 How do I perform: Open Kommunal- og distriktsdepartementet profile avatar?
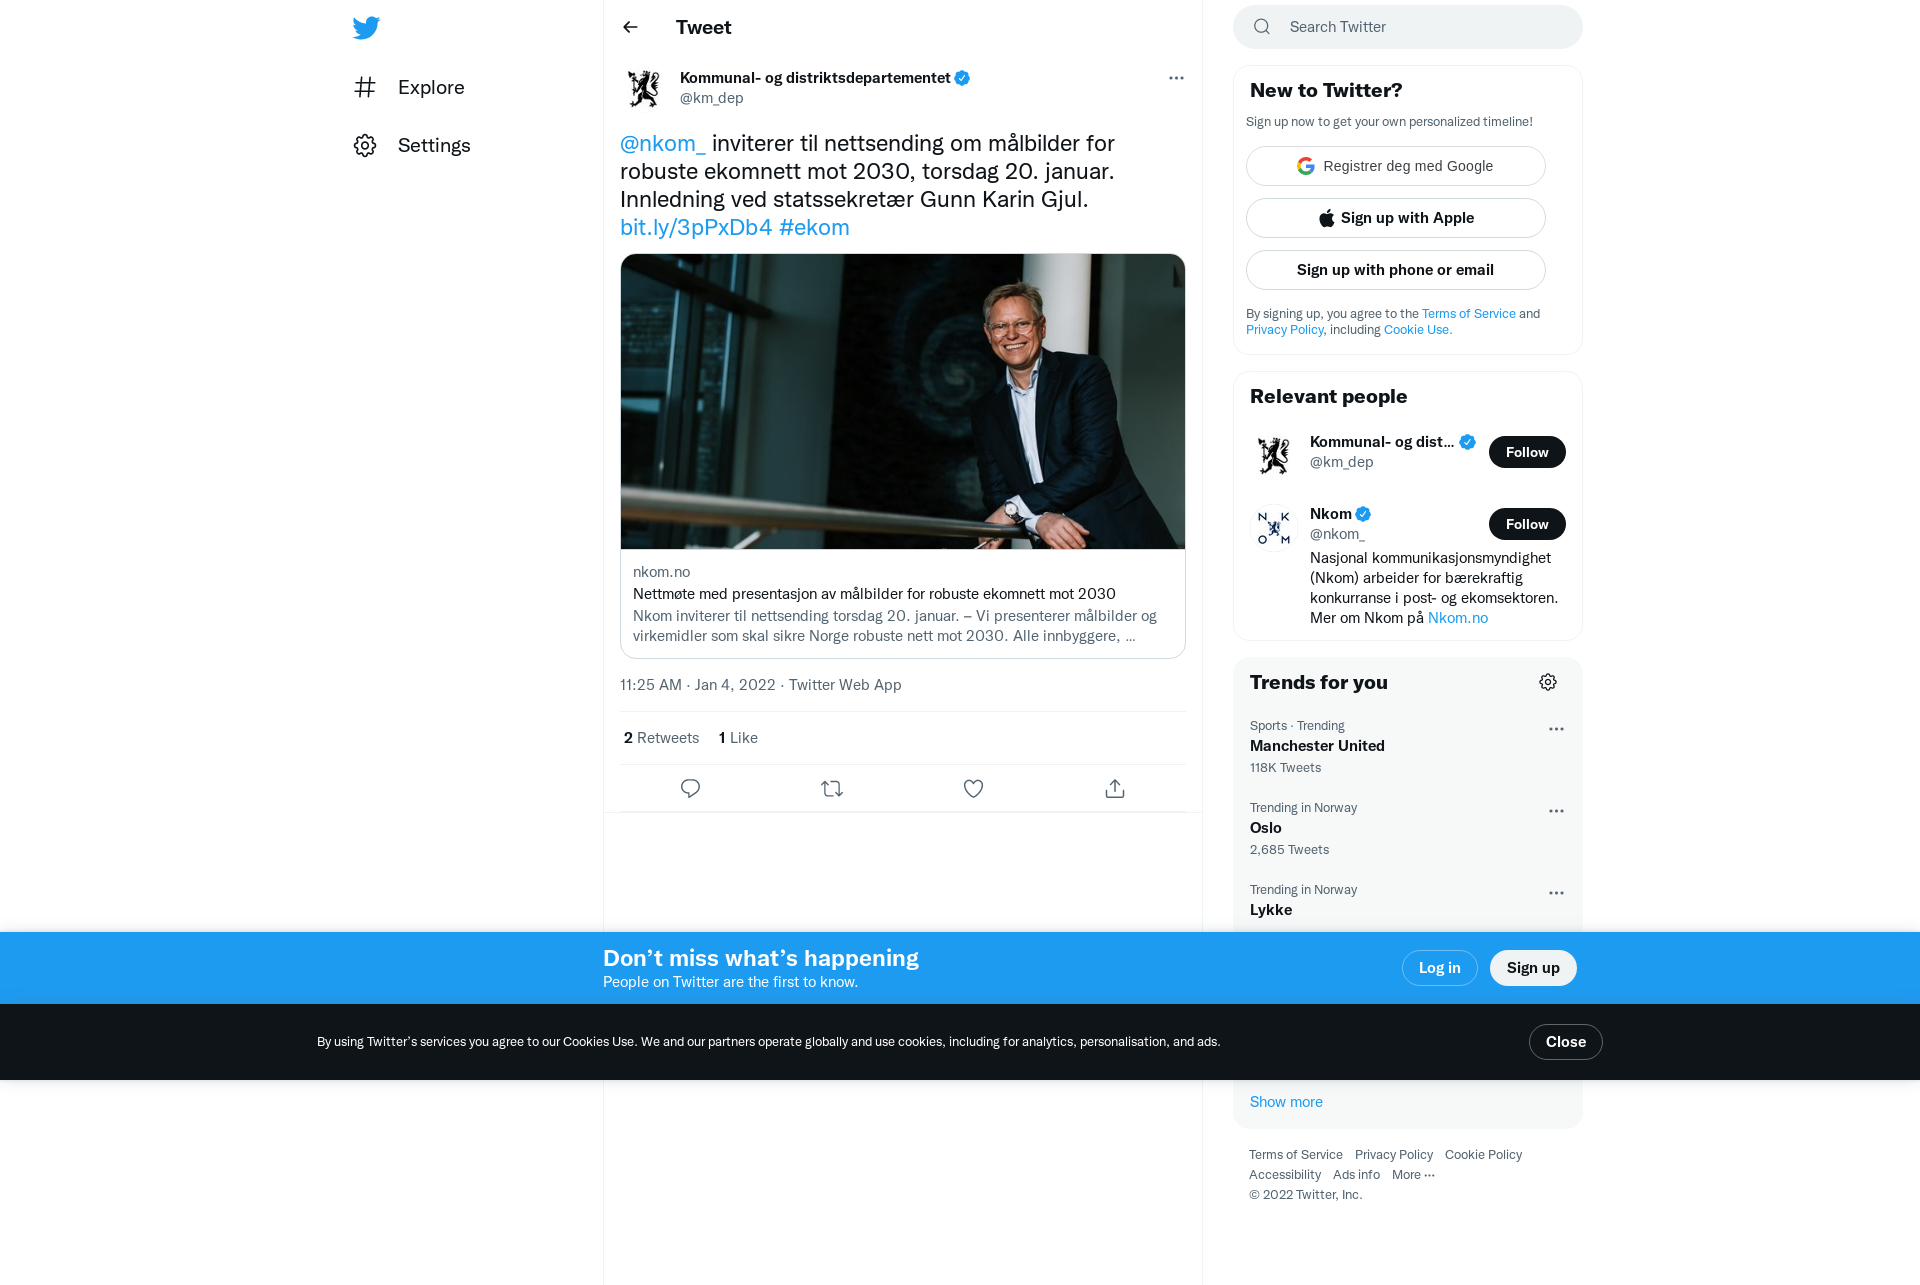(x=644, y=88)
